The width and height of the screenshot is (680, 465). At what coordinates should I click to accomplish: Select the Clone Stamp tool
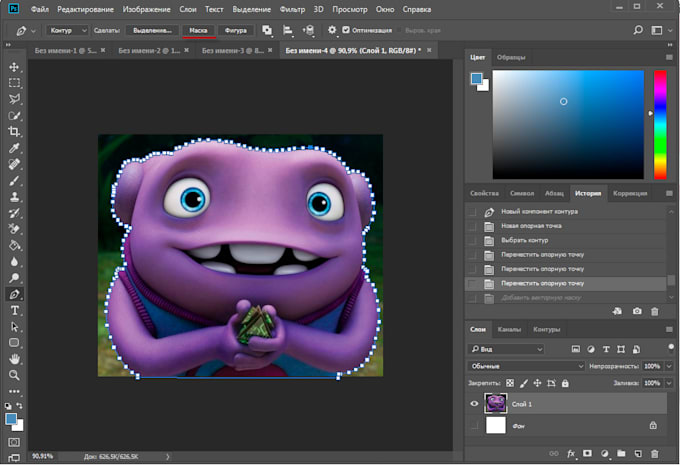pyautogui.click(x=14, y=196)
